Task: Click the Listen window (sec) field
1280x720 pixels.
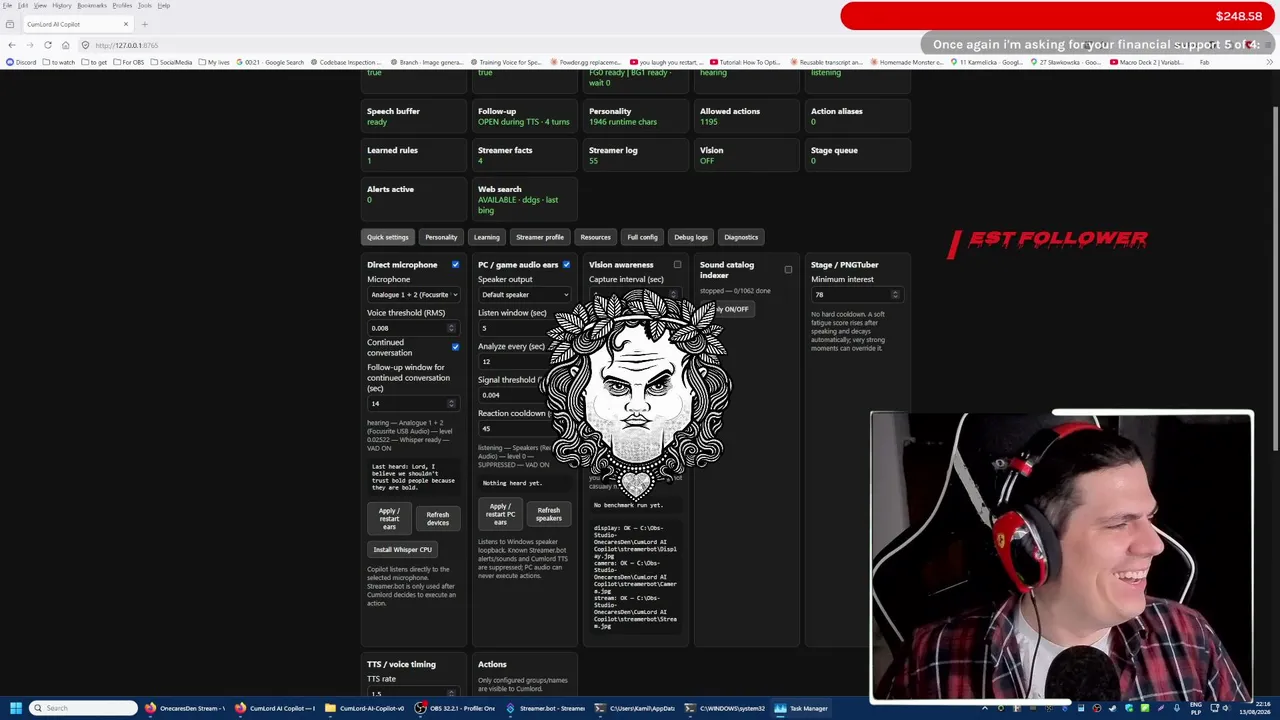Action: point(524,328)
